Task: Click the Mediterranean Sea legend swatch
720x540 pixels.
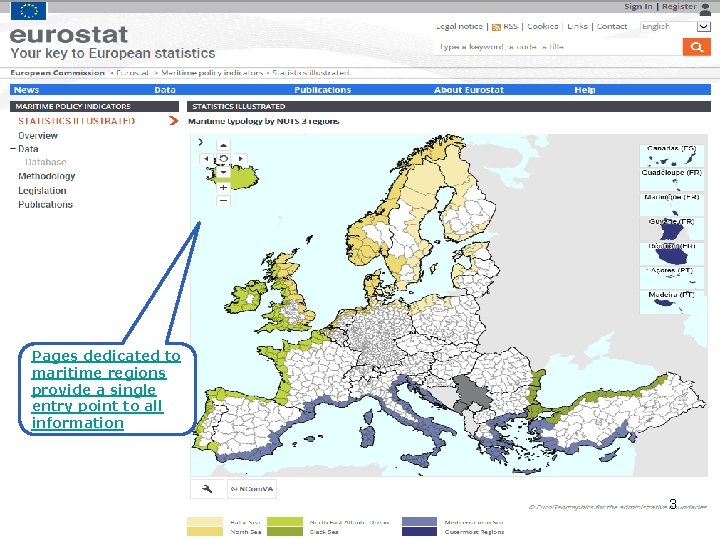Action: [x=419, y=522]
